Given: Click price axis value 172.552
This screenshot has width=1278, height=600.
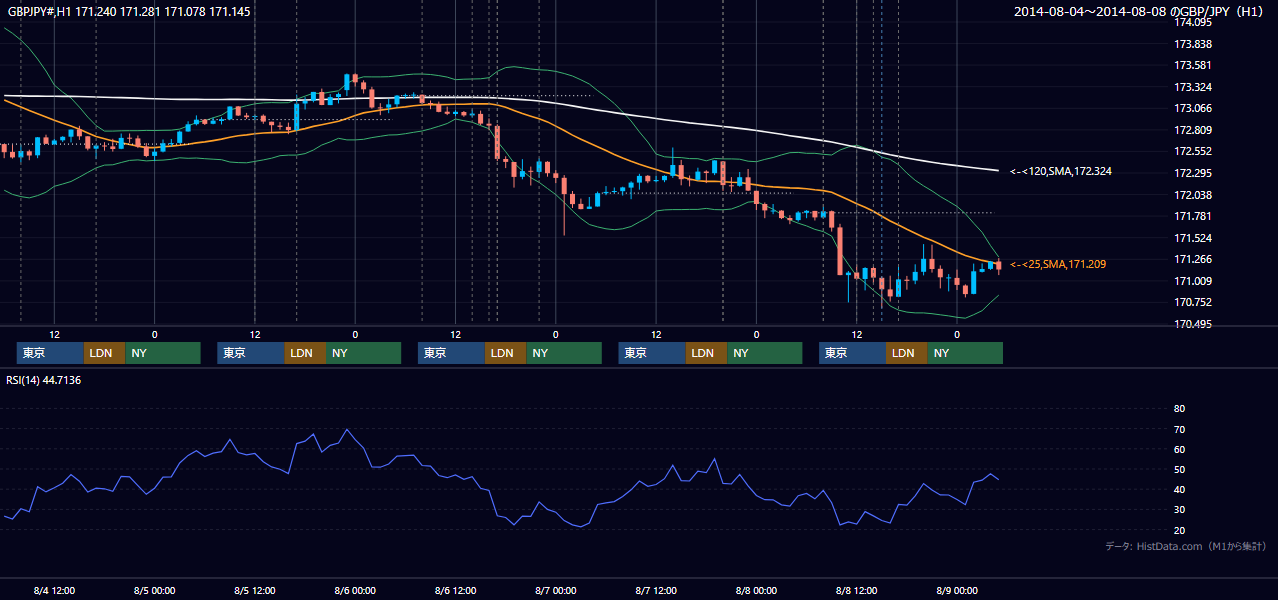Looking at the screenshot, I should pyautogui.click(x=1192, y=151).
